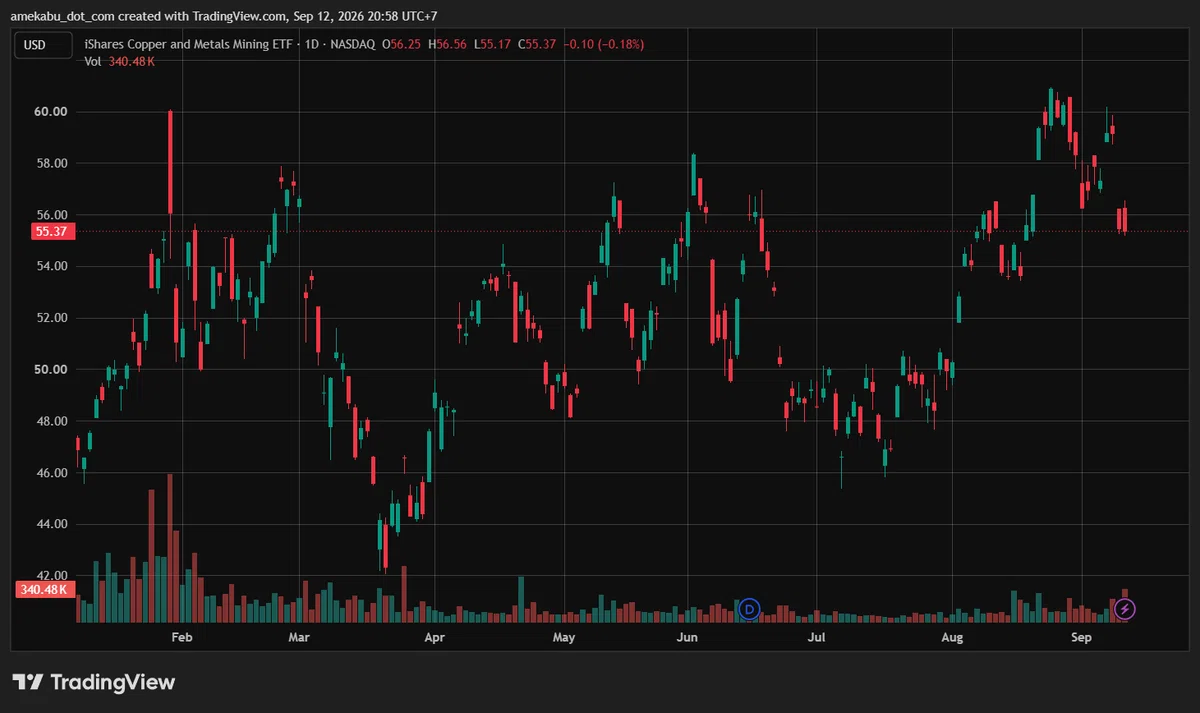Click the tallest red volume bar
This screenshot has width=1200, height=713.
coord(170,548)
